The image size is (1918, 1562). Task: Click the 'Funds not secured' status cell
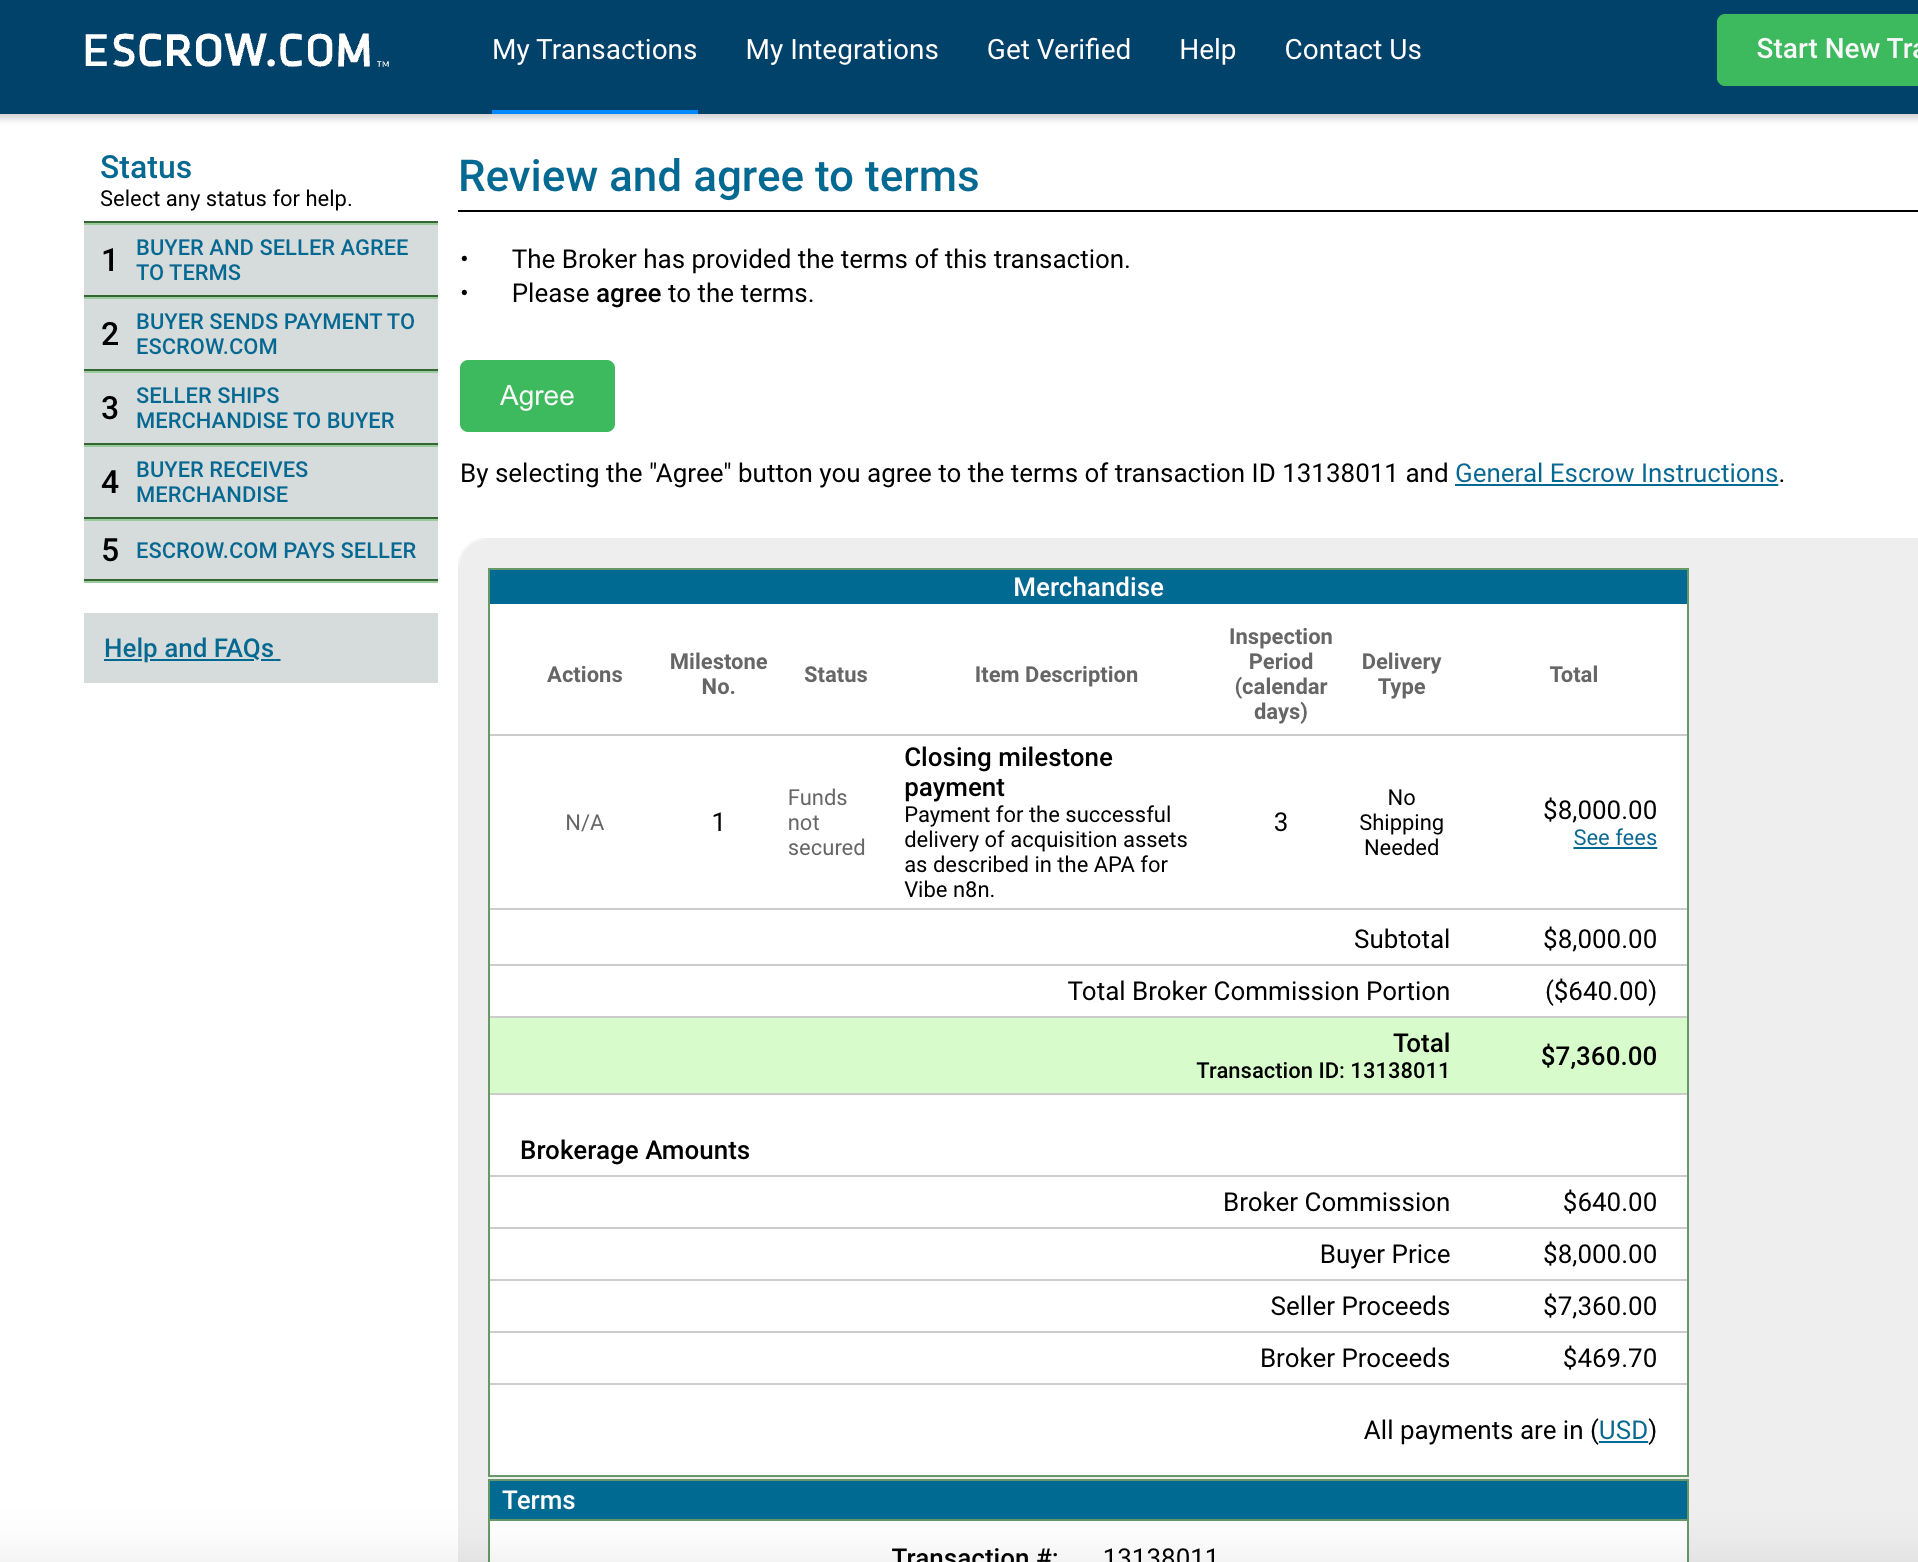point(826,822)
